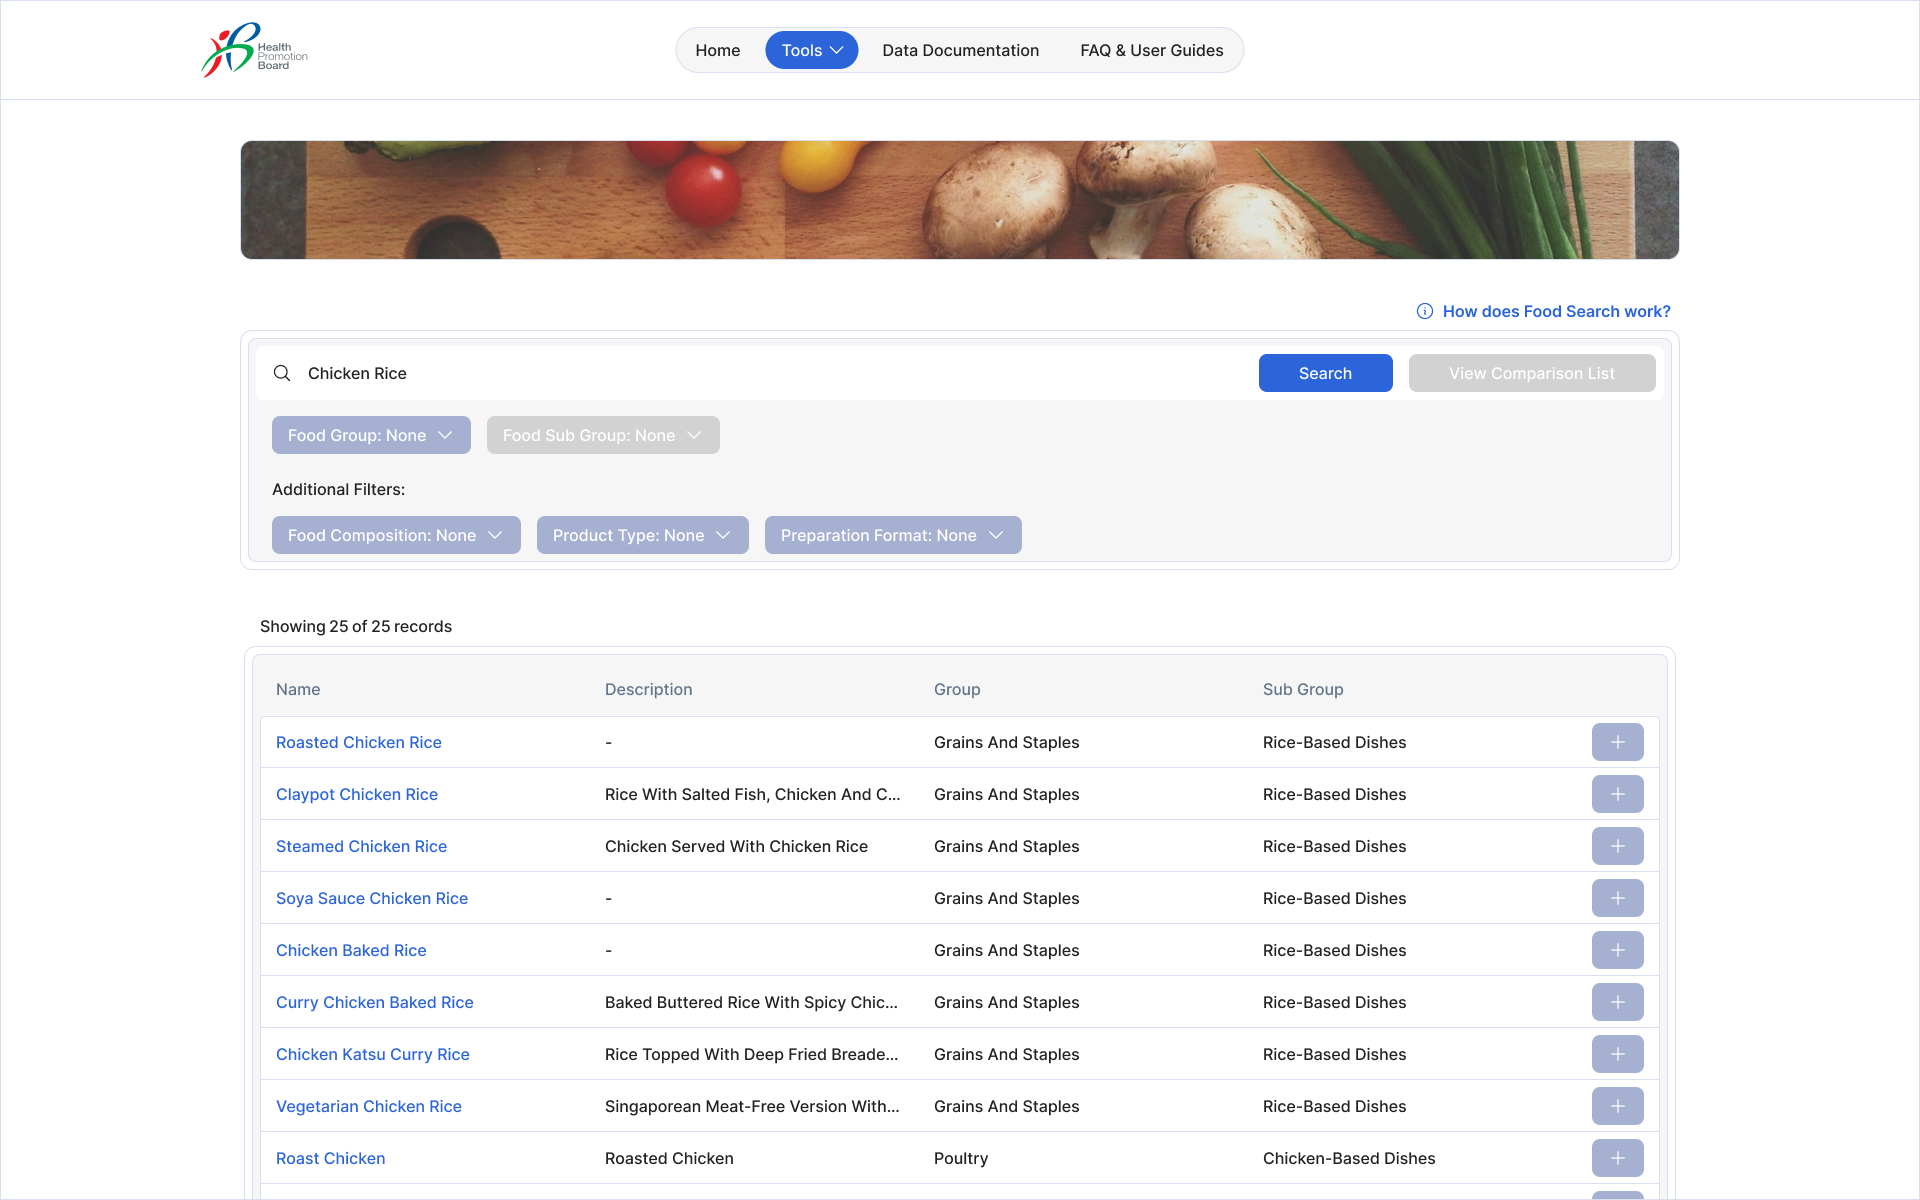Open the Chicken Katsu Curry Rice record

pyautogui.click(x=373, y=1054)
